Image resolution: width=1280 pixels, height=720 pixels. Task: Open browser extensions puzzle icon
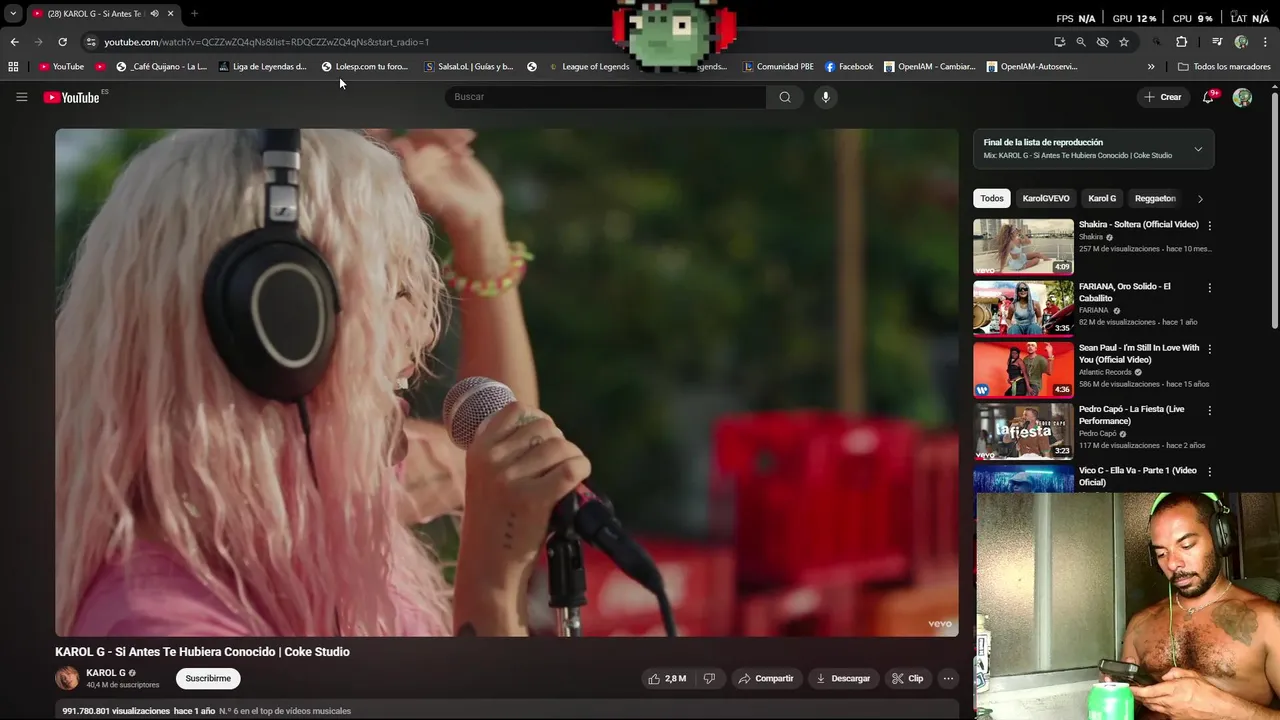[1181, 42]
